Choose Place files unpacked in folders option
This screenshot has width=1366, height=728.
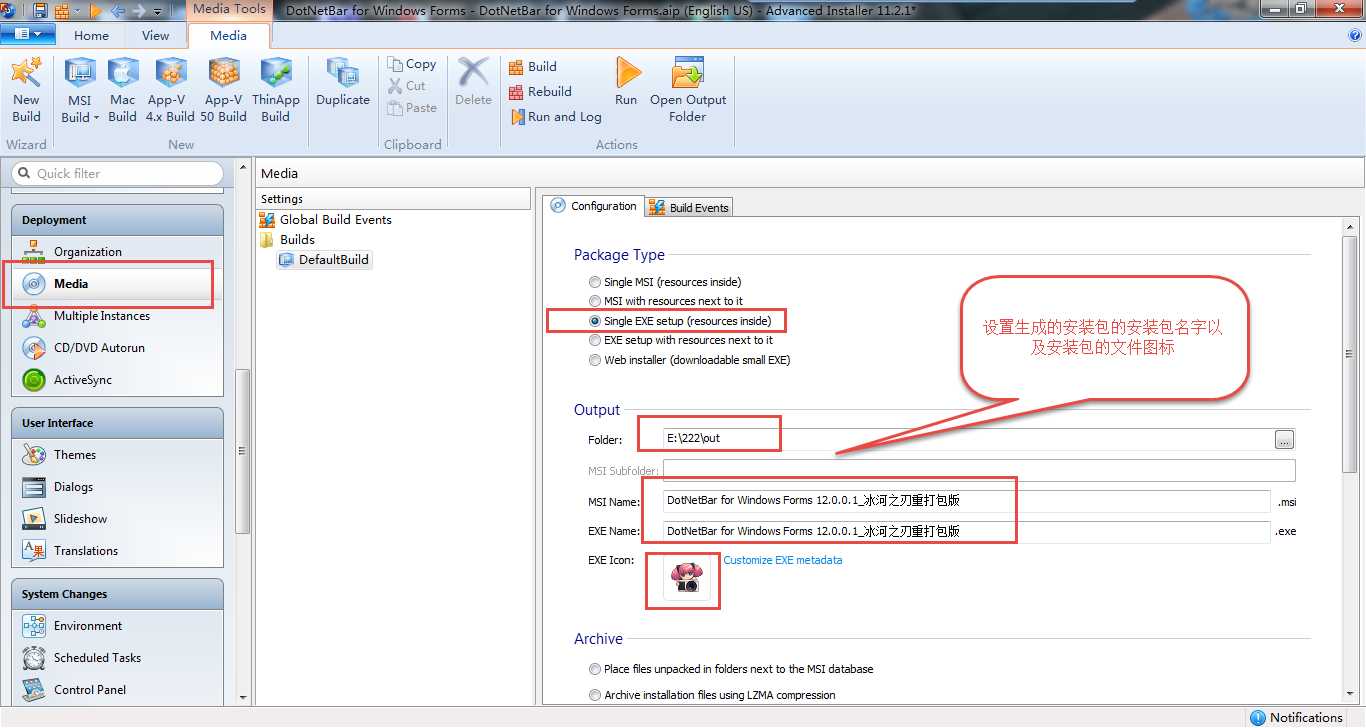pos(731,669)
